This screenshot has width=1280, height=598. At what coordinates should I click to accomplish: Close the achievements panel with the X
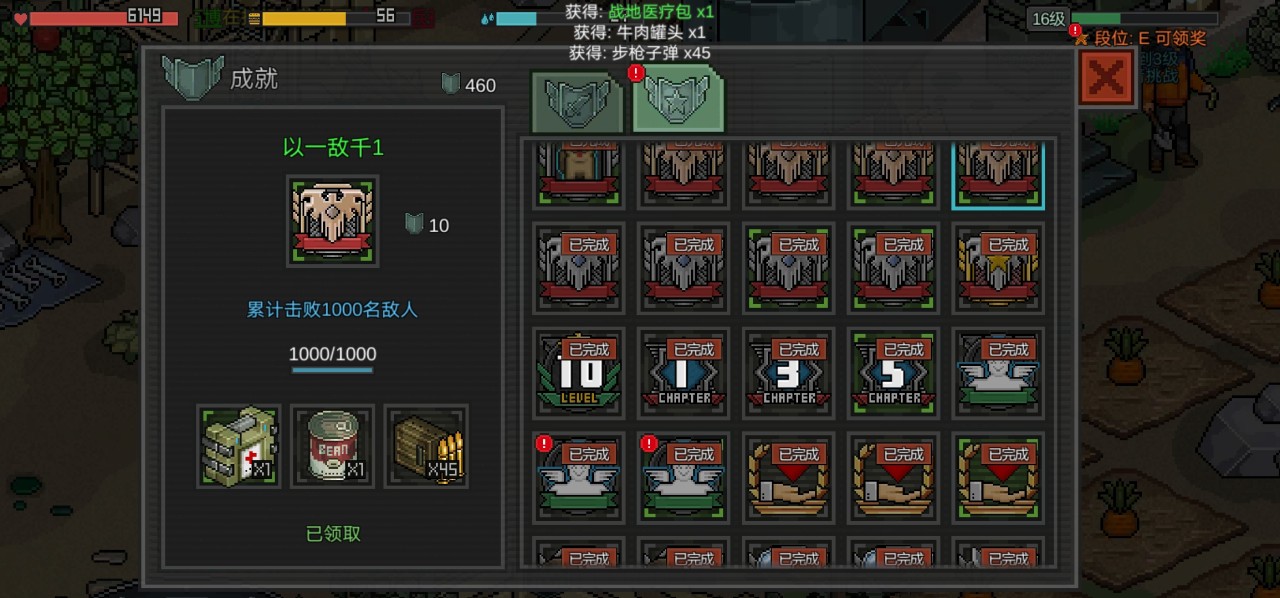tap(1107, 78)
